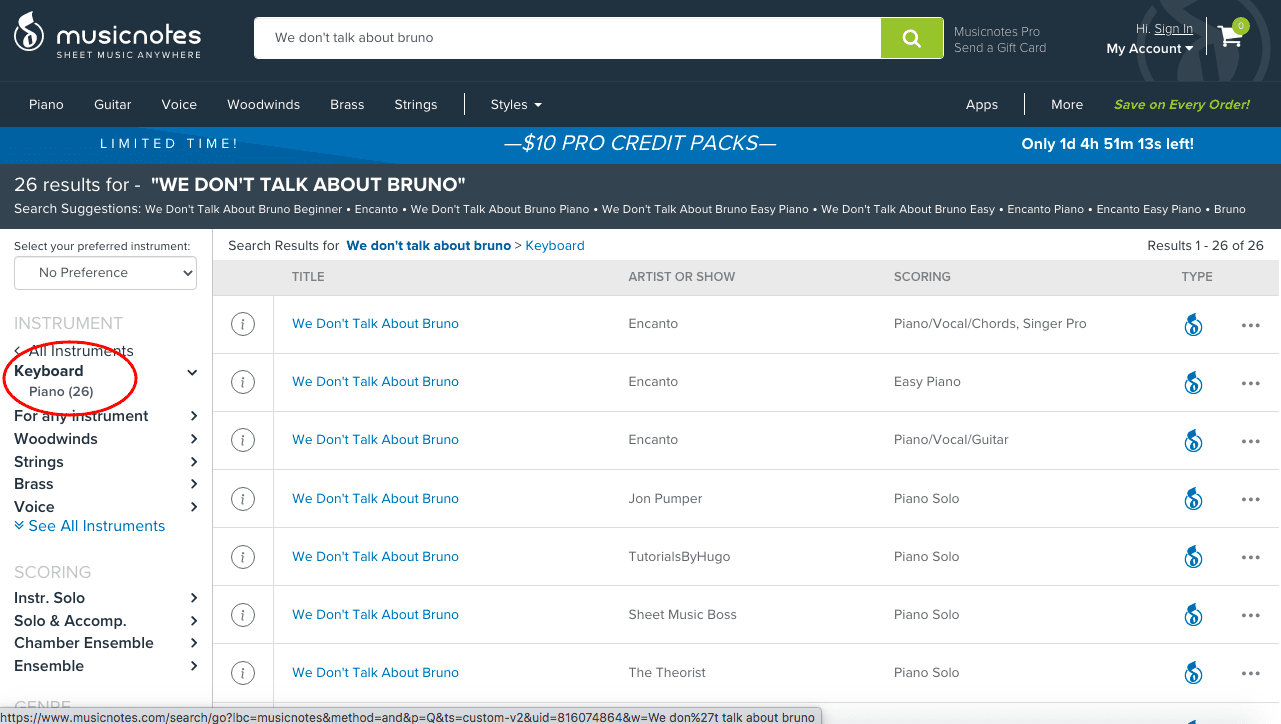
Task: Click the Bruno search suggestion
Action: coord(1230,209)
